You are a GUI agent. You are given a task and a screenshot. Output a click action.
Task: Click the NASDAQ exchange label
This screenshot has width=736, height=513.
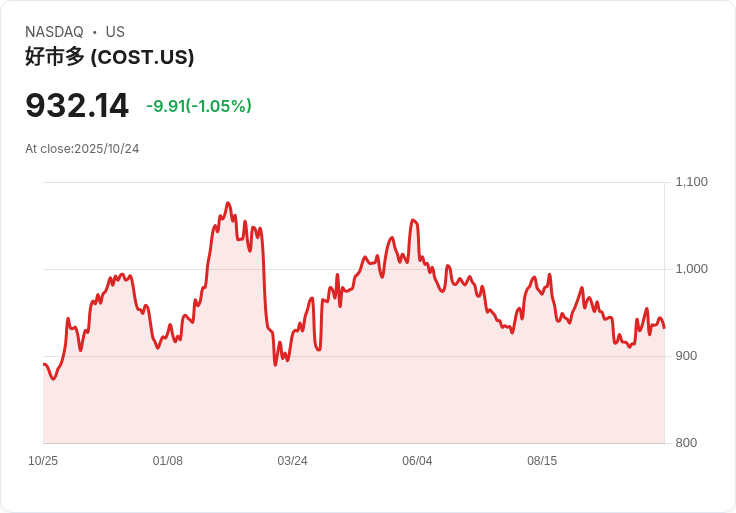pyautogui.click(x=54, y=32)
